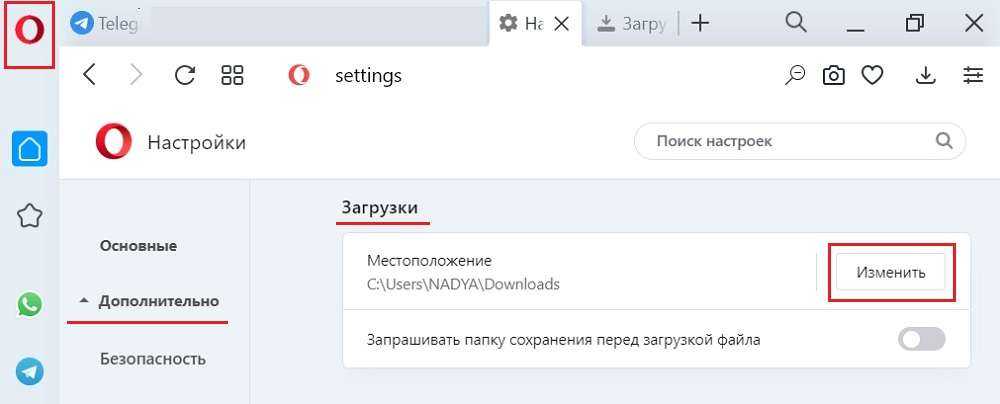Open the Безопасность settings section
The height and width of the screenshot is (404, 1000).
[x=153, y=359]
